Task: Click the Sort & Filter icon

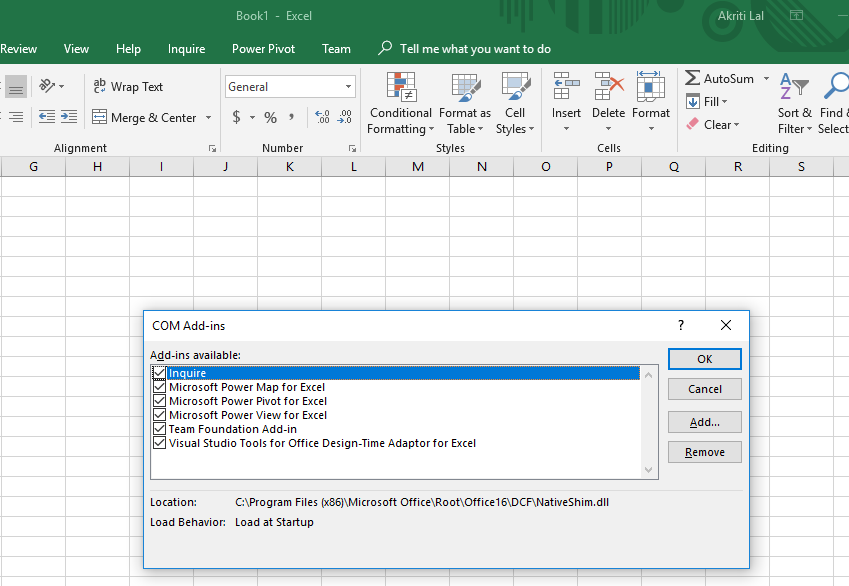Action: tap(794, 88)
